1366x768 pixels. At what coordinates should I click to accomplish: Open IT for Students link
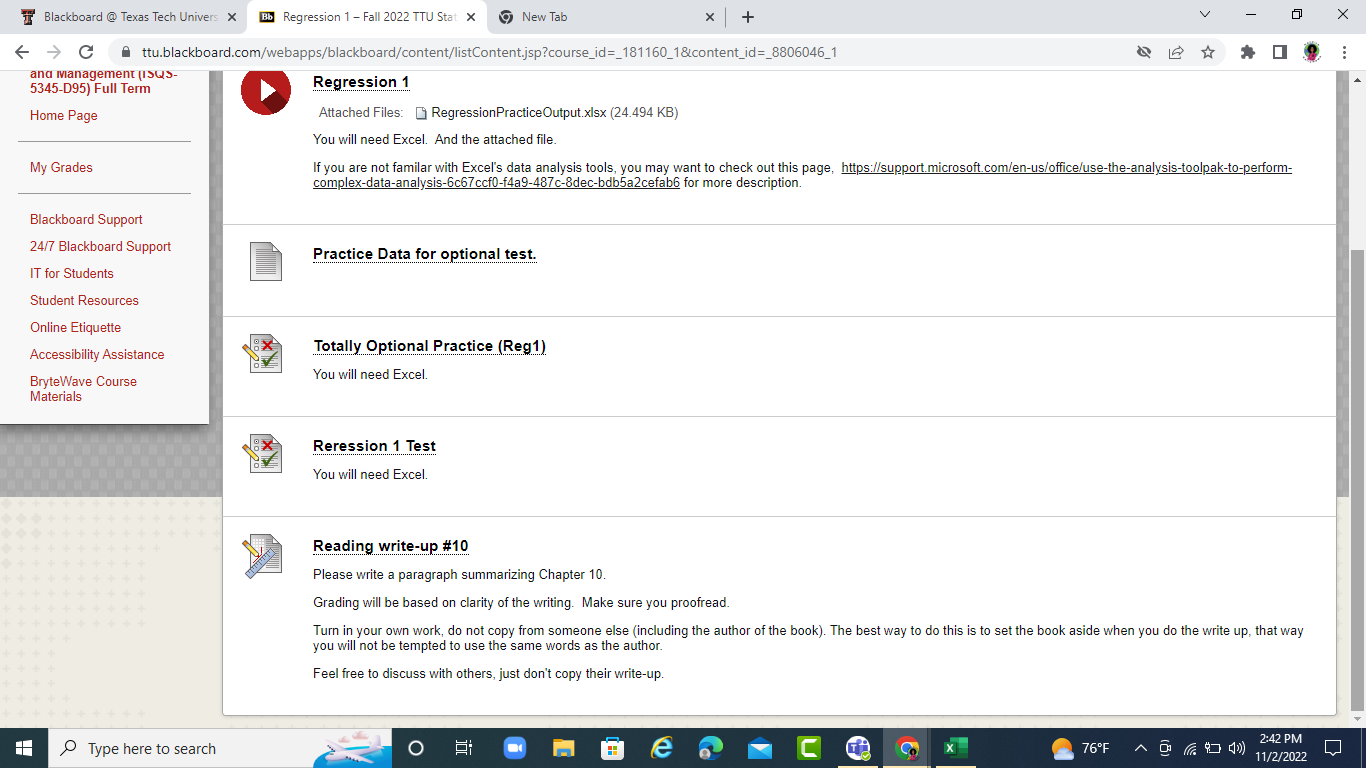coord(72,273)
